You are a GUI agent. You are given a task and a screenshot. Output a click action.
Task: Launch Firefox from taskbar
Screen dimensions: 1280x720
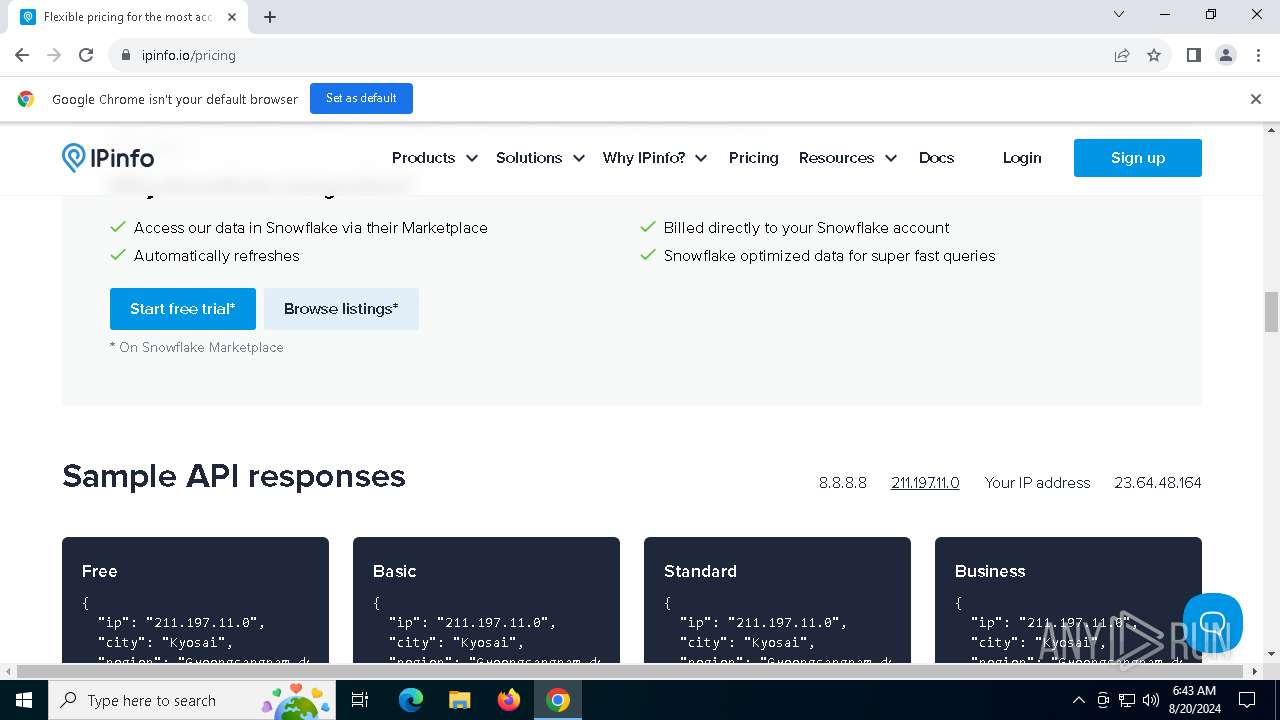point(509,700)
